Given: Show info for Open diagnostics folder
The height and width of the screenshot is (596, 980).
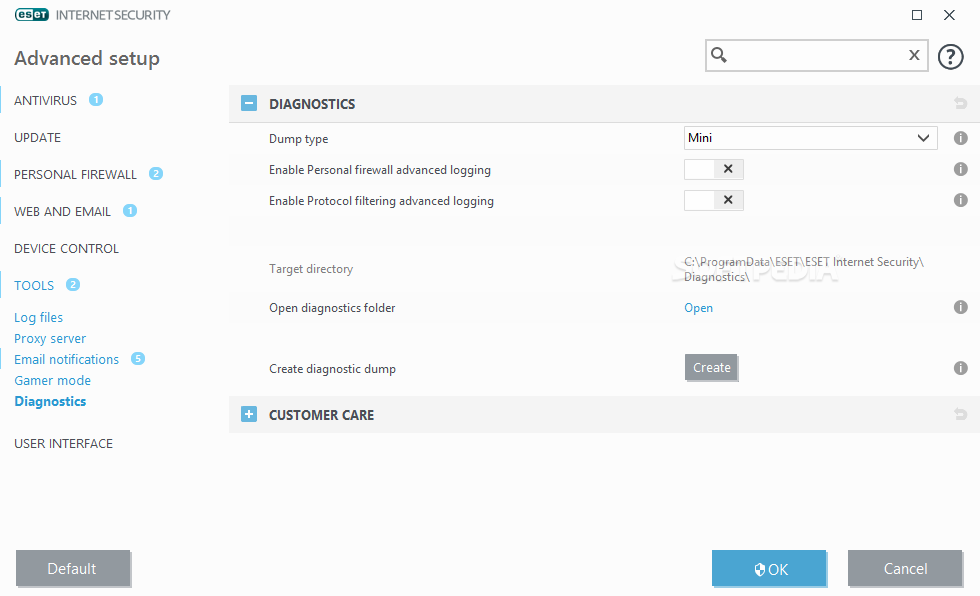Looking at the screenshot, I should click(x=961, y=307).
